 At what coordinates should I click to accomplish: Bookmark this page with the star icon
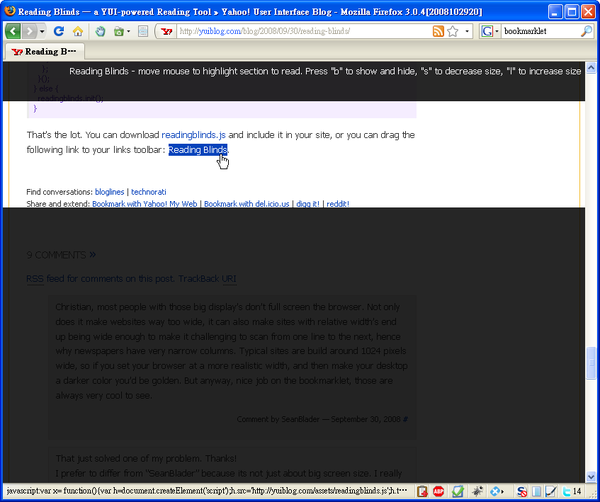point(453,31)
